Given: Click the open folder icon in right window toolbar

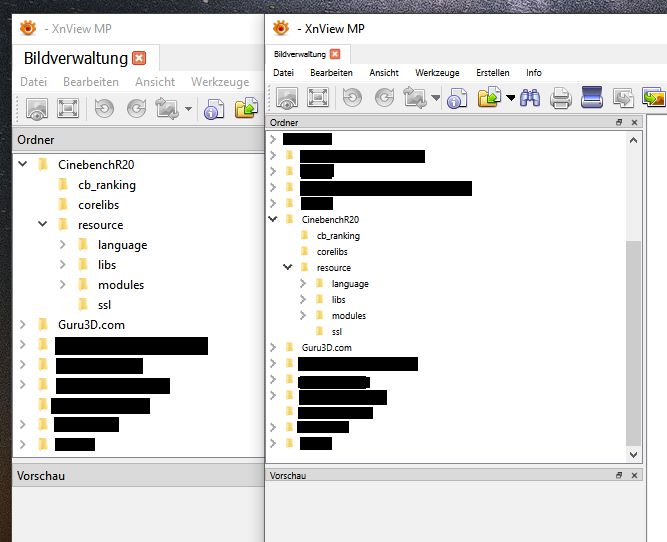Looking at the screenshot, I should pyautogui.click(x=489, y=97).
